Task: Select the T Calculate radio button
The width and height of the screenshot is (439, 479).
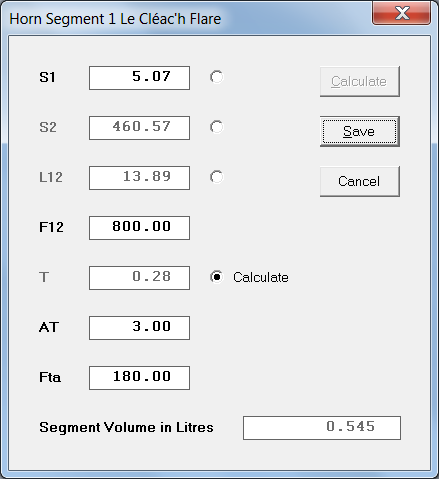Action: coord(217,277)
